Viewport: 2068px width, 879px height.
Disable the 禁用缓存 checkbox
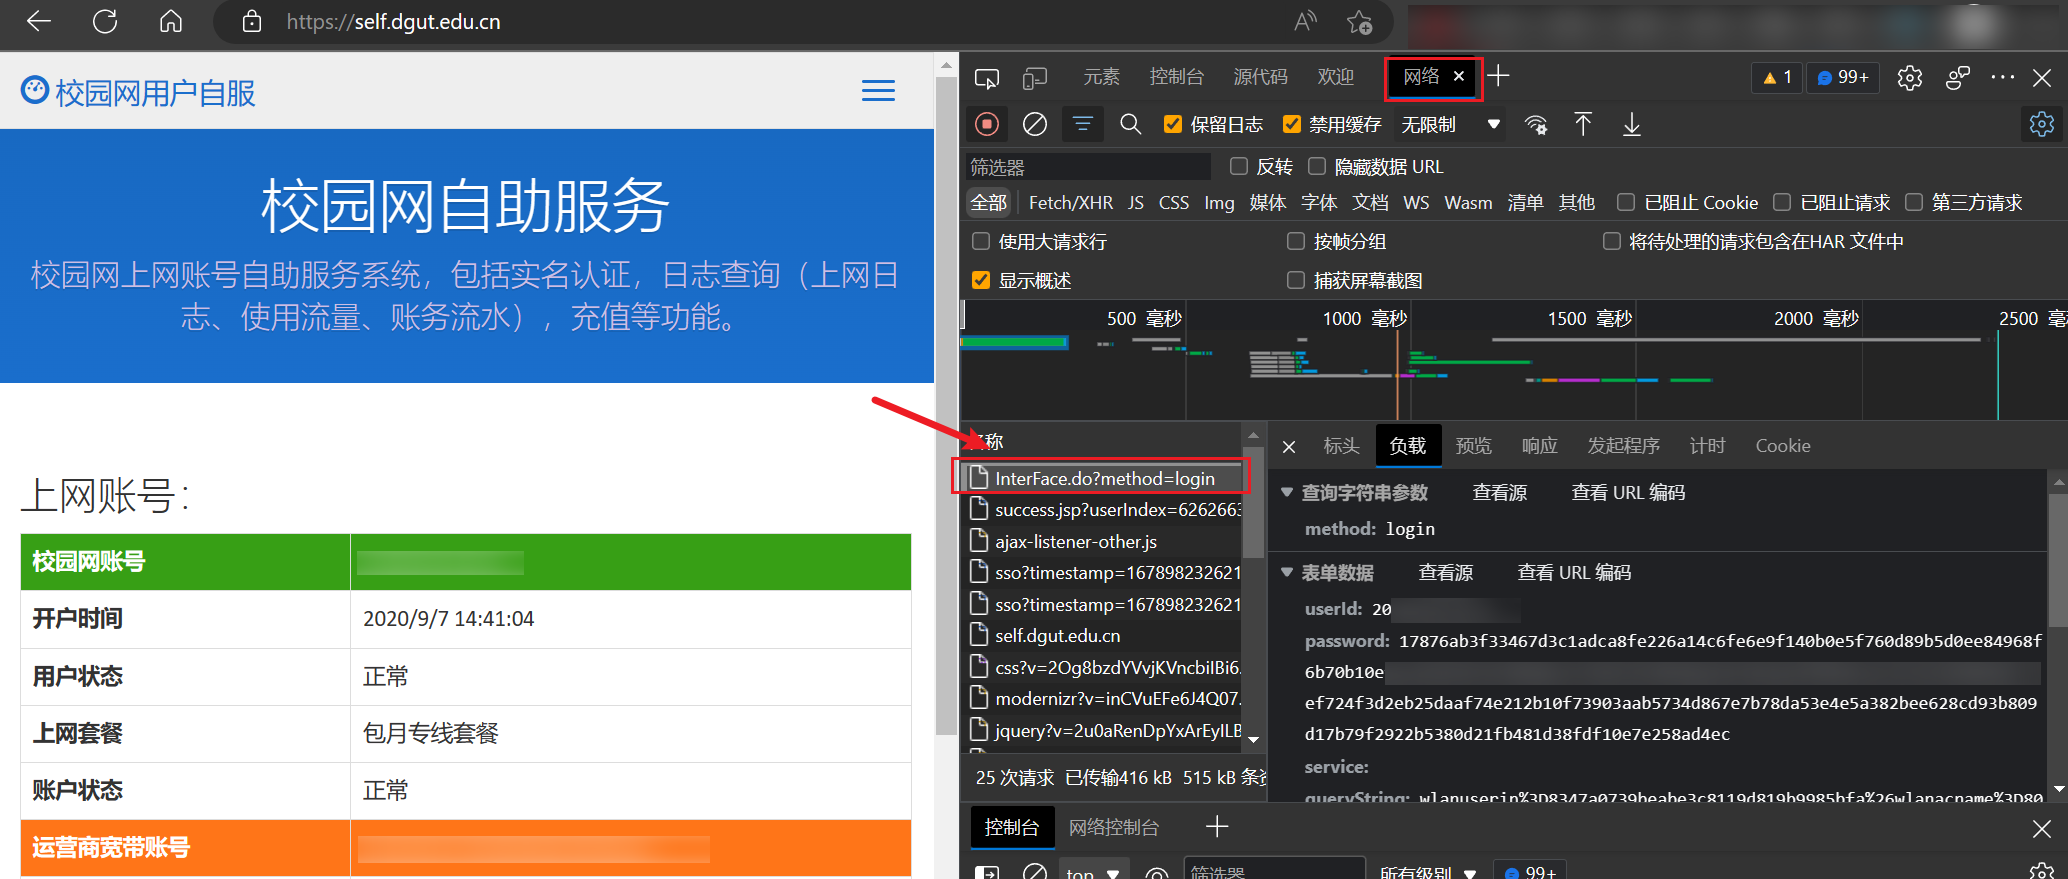point(1292,124)
